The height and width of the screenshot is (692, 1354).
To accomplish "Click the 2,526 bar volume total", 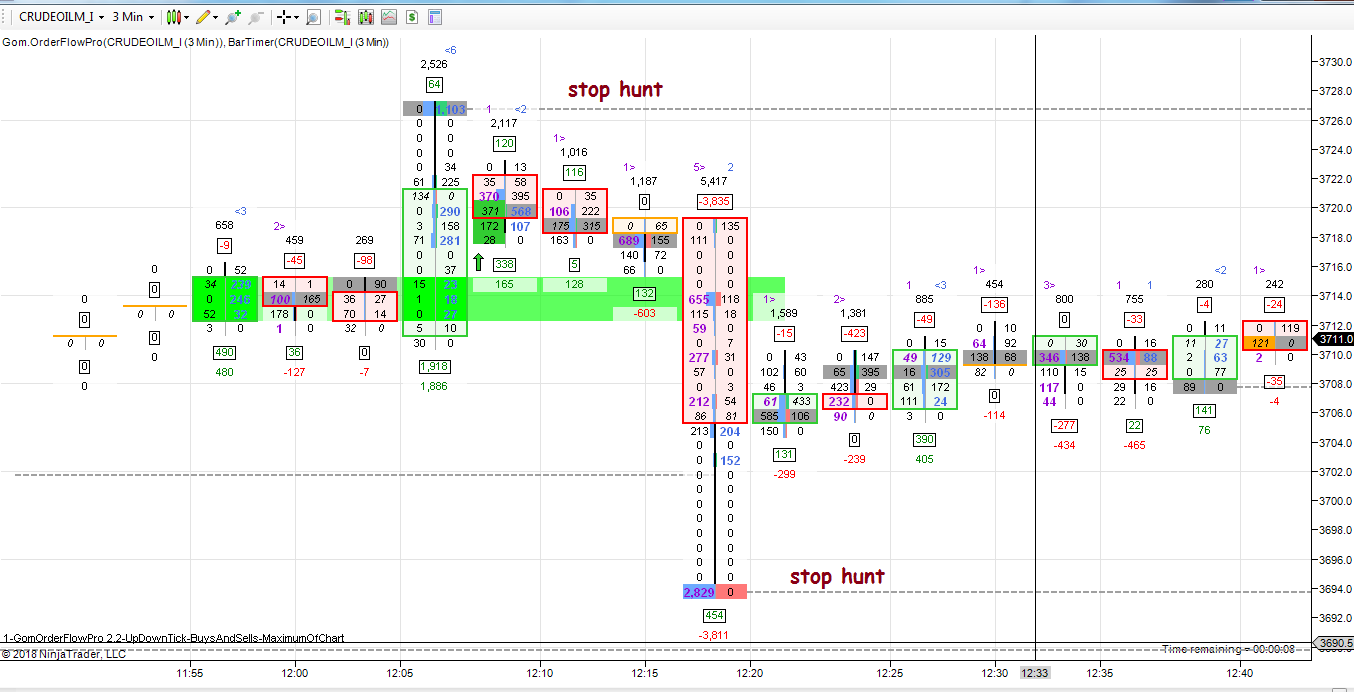I will tap(435, 66).
